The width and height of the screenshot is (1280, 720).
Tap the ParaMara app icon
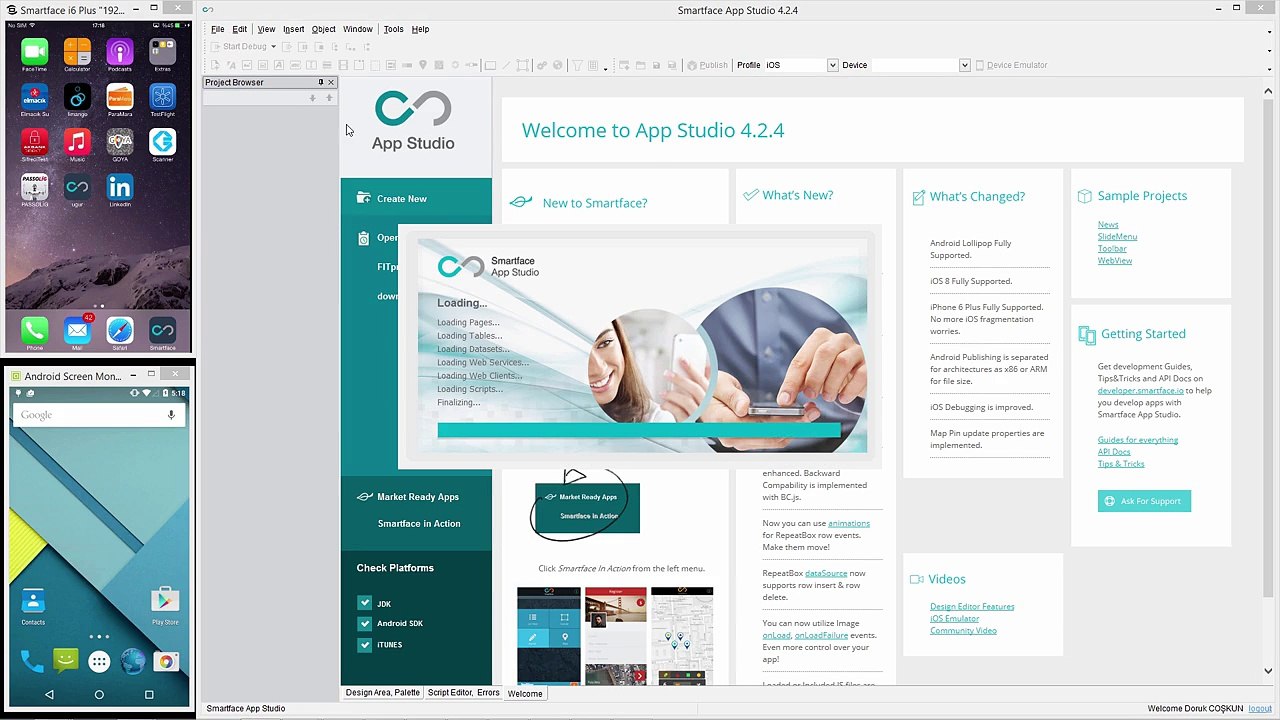click(119, 97)
